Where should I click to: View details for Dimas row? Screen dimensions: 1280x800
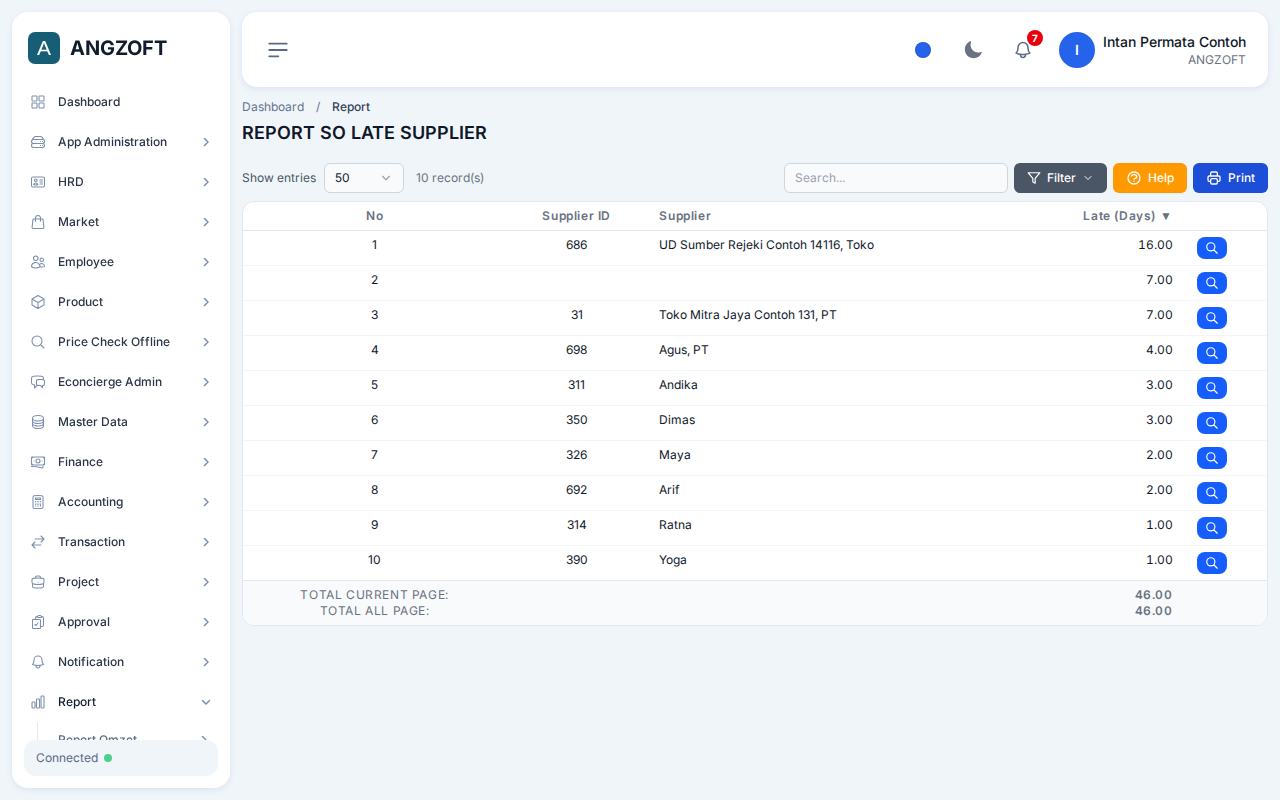1212,423
